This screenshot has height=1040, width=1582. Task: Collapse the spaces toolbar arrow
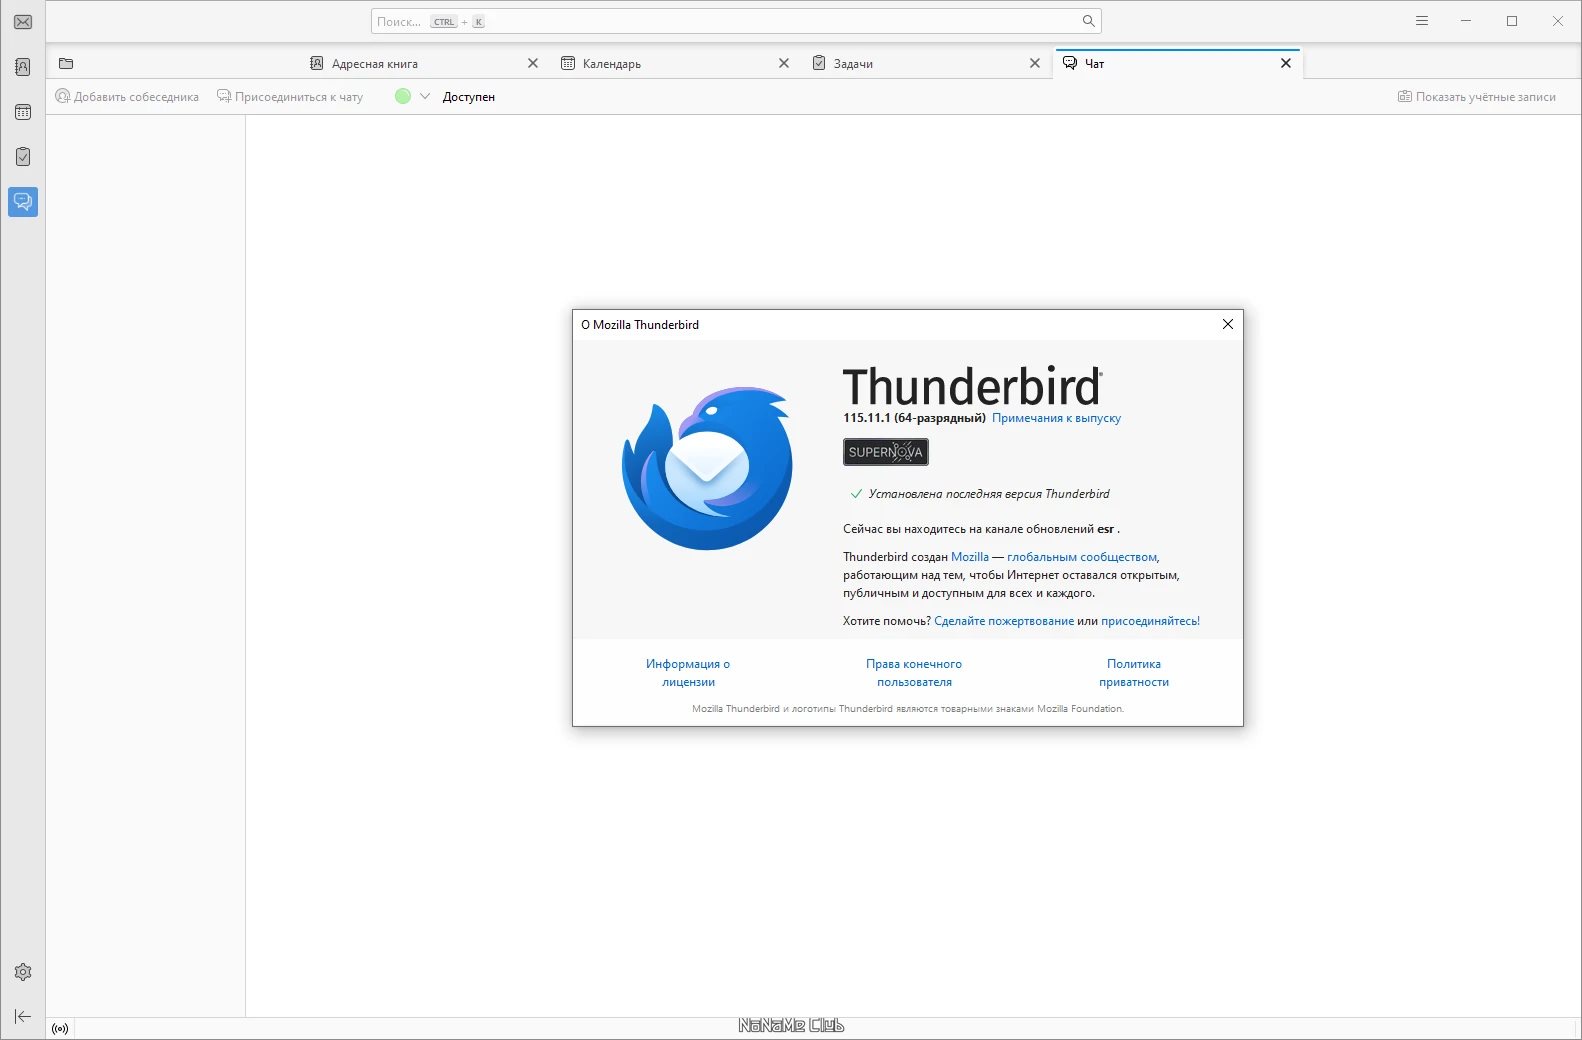[x=23, y=1017]
